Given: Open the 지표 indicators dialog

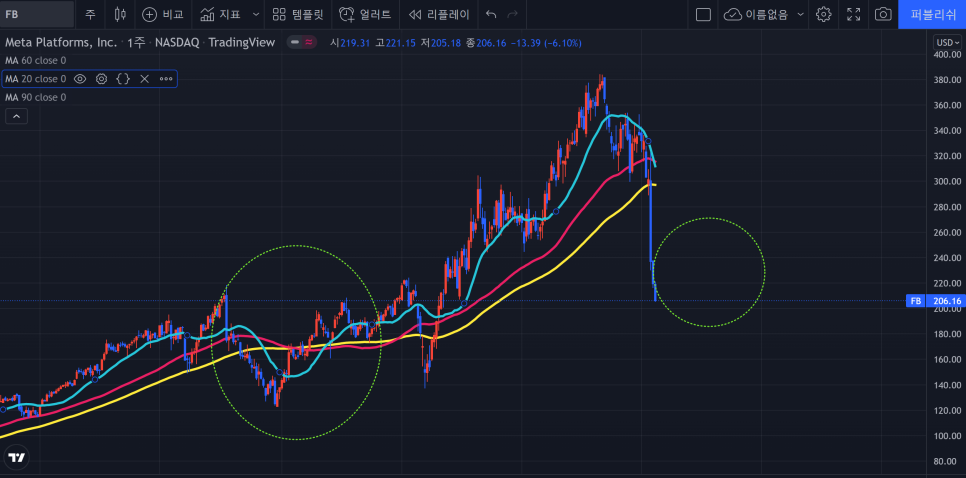Looking at the screenshot, I should (x=221, y=14).
